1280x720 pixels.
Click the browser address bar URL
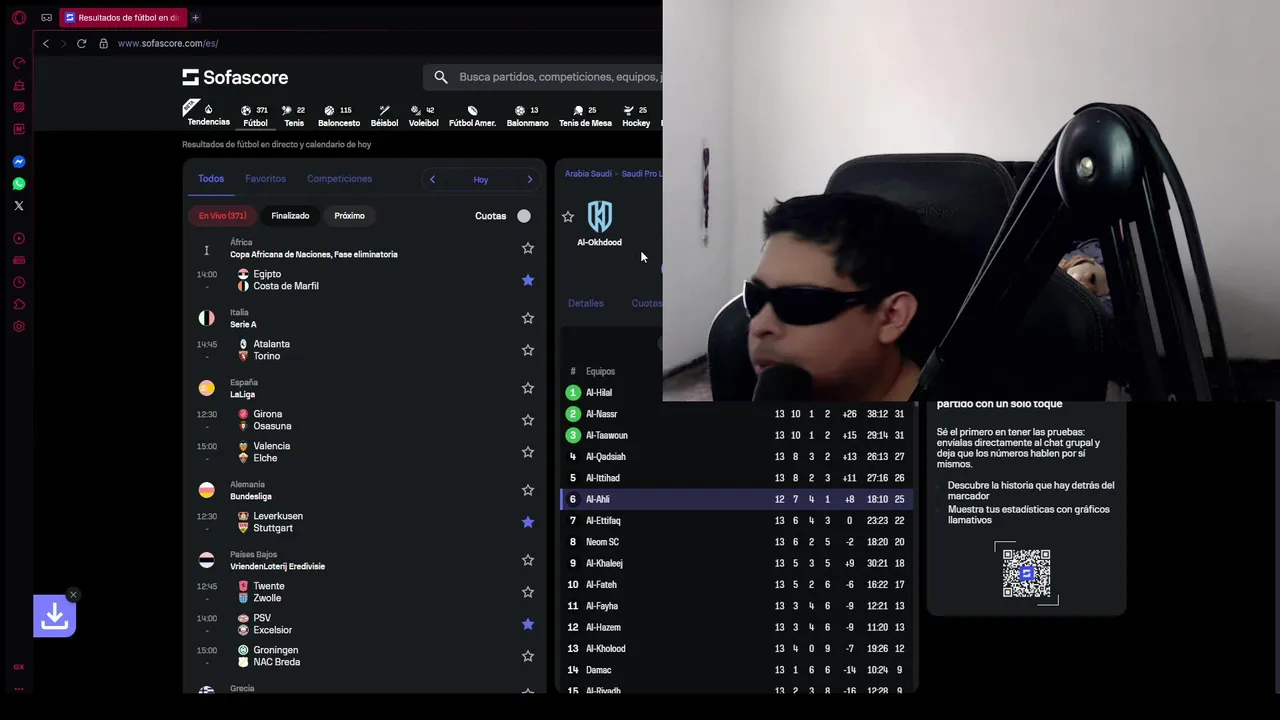point(168,43)
